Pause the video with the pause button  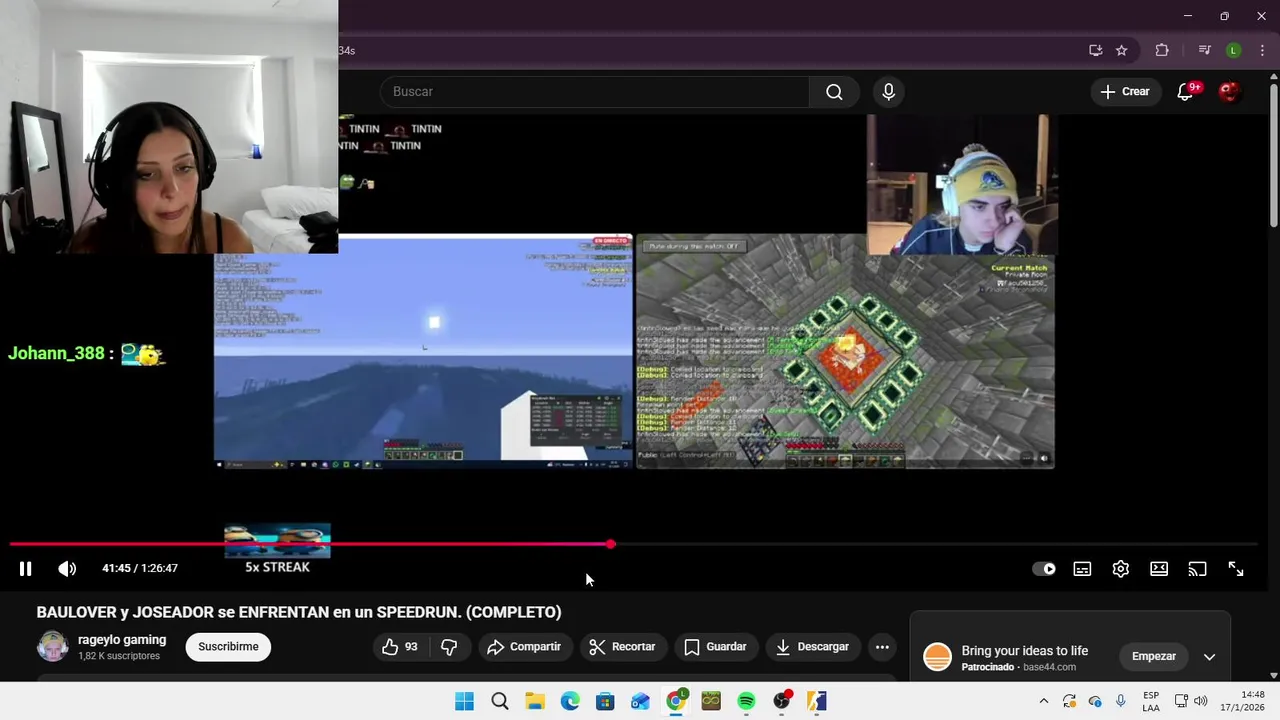[25, 568]
